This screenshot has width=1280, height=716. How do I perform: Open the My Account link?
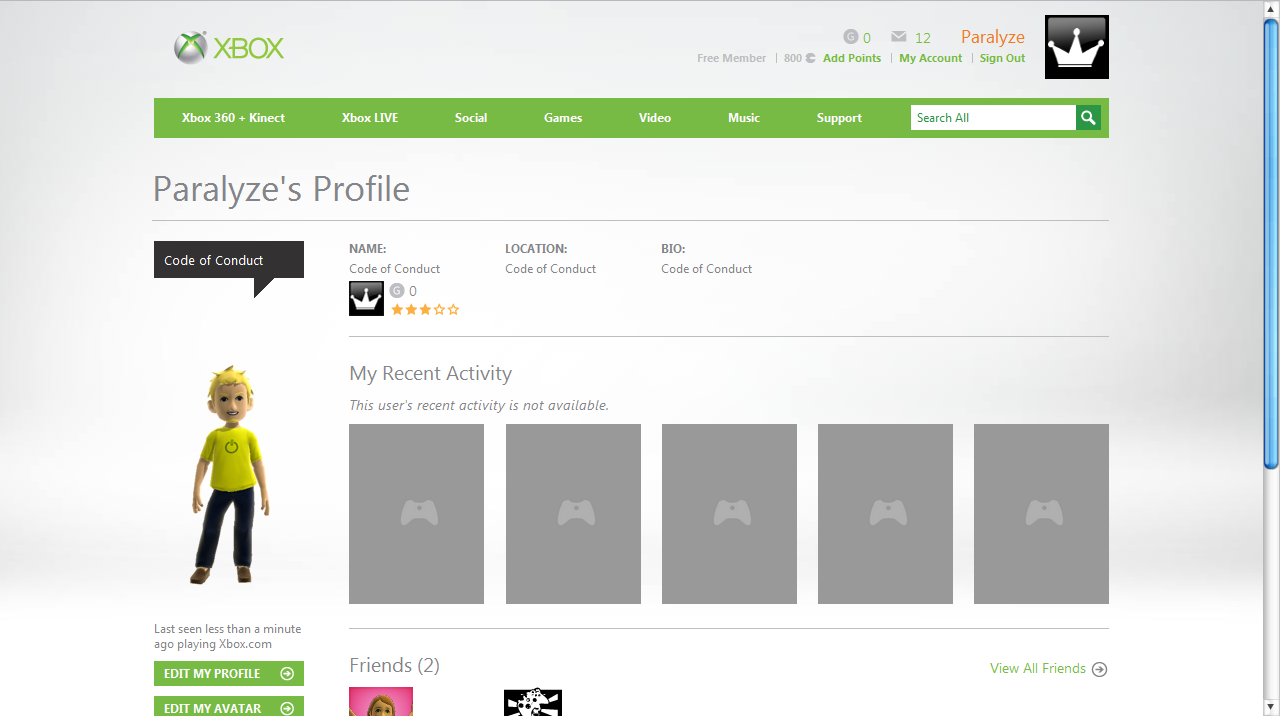pyautogui.click(x=931, y=58)
